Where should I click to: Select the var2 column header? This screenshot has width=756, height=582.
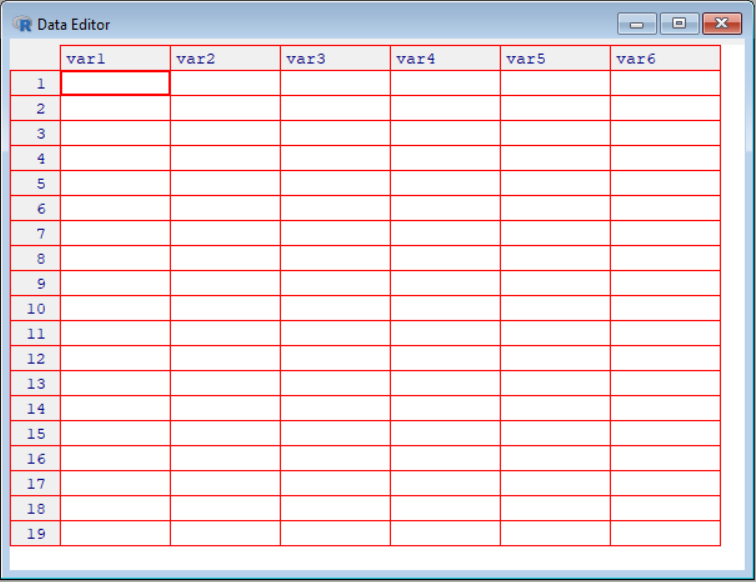pos(225,59)
